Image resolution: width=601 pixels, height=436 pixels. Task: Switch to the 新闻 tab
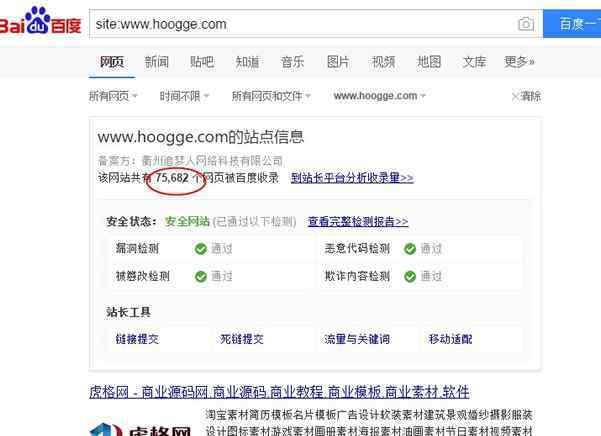tap(157, 62)
